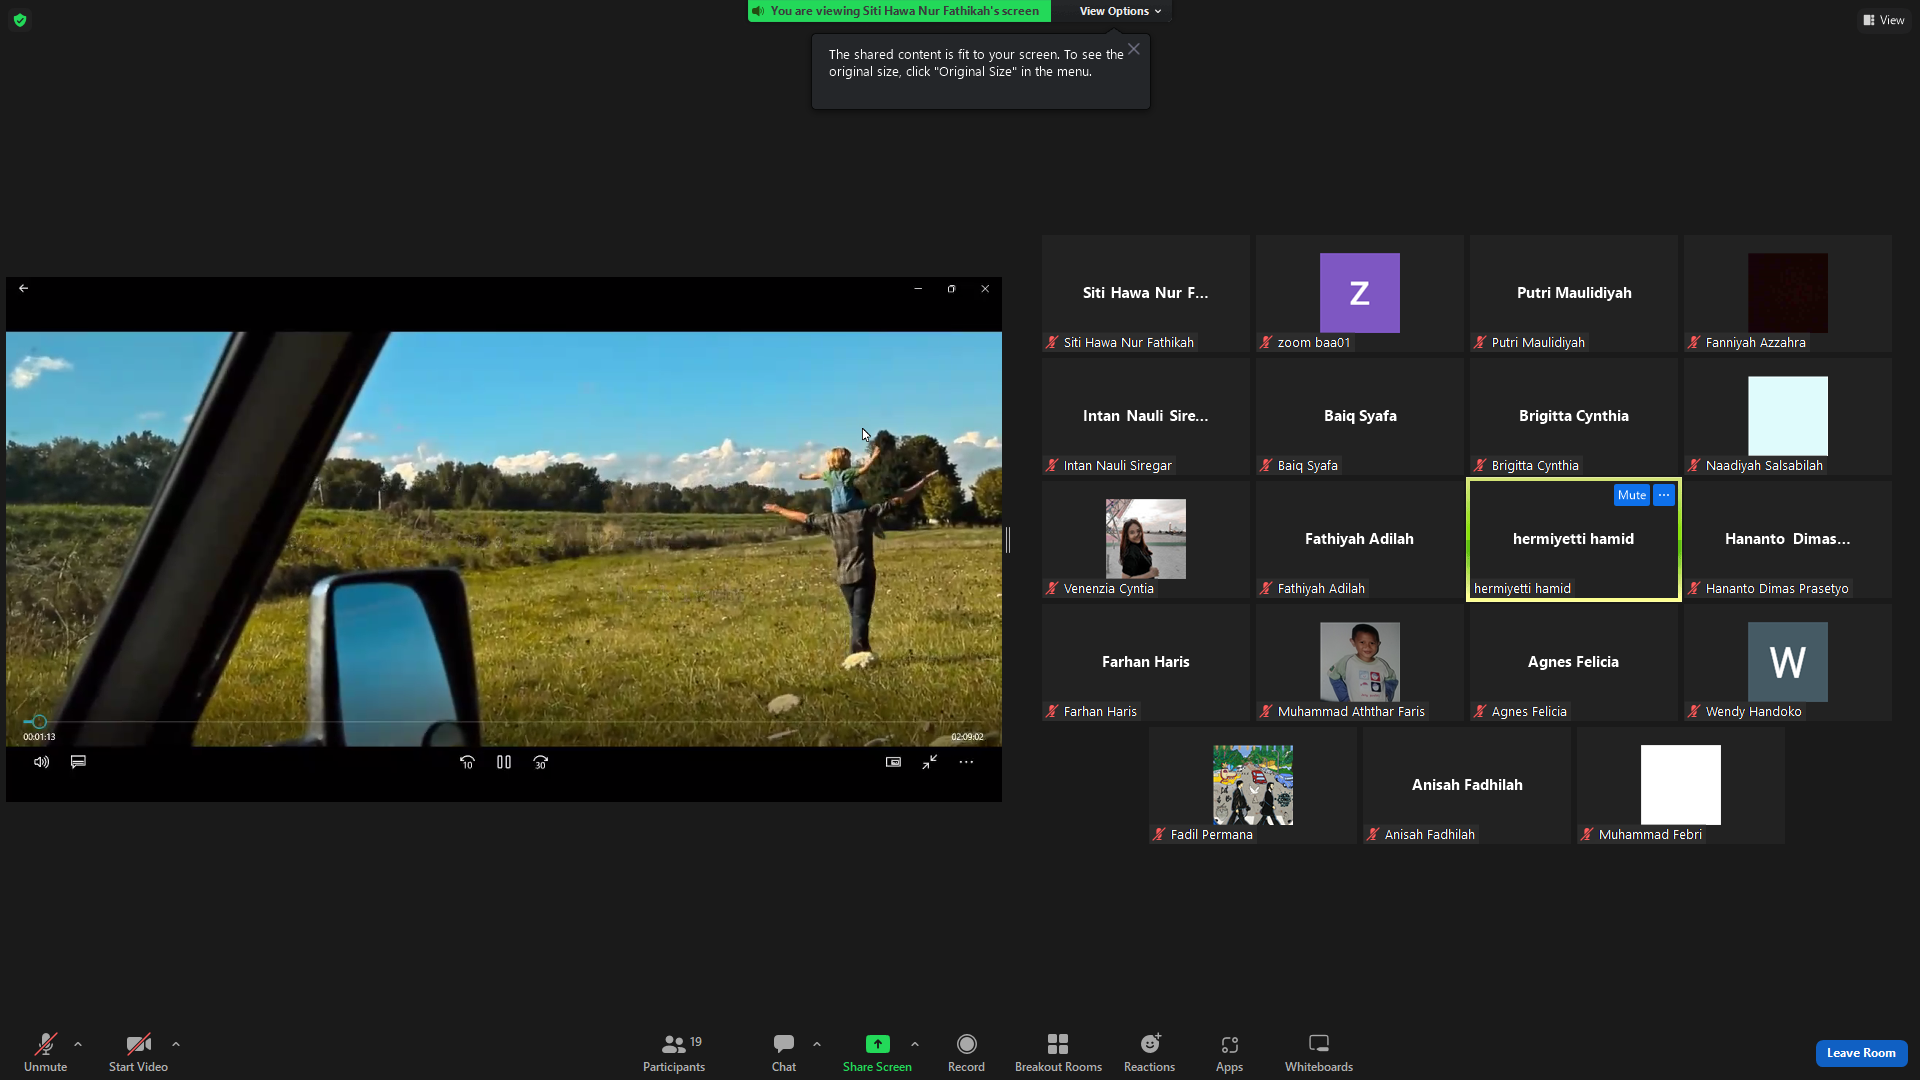1920x1080 pixels.
Task: Select Siti Hawa Nur Fathikah's video tile
Action: tap(1146, 294)
